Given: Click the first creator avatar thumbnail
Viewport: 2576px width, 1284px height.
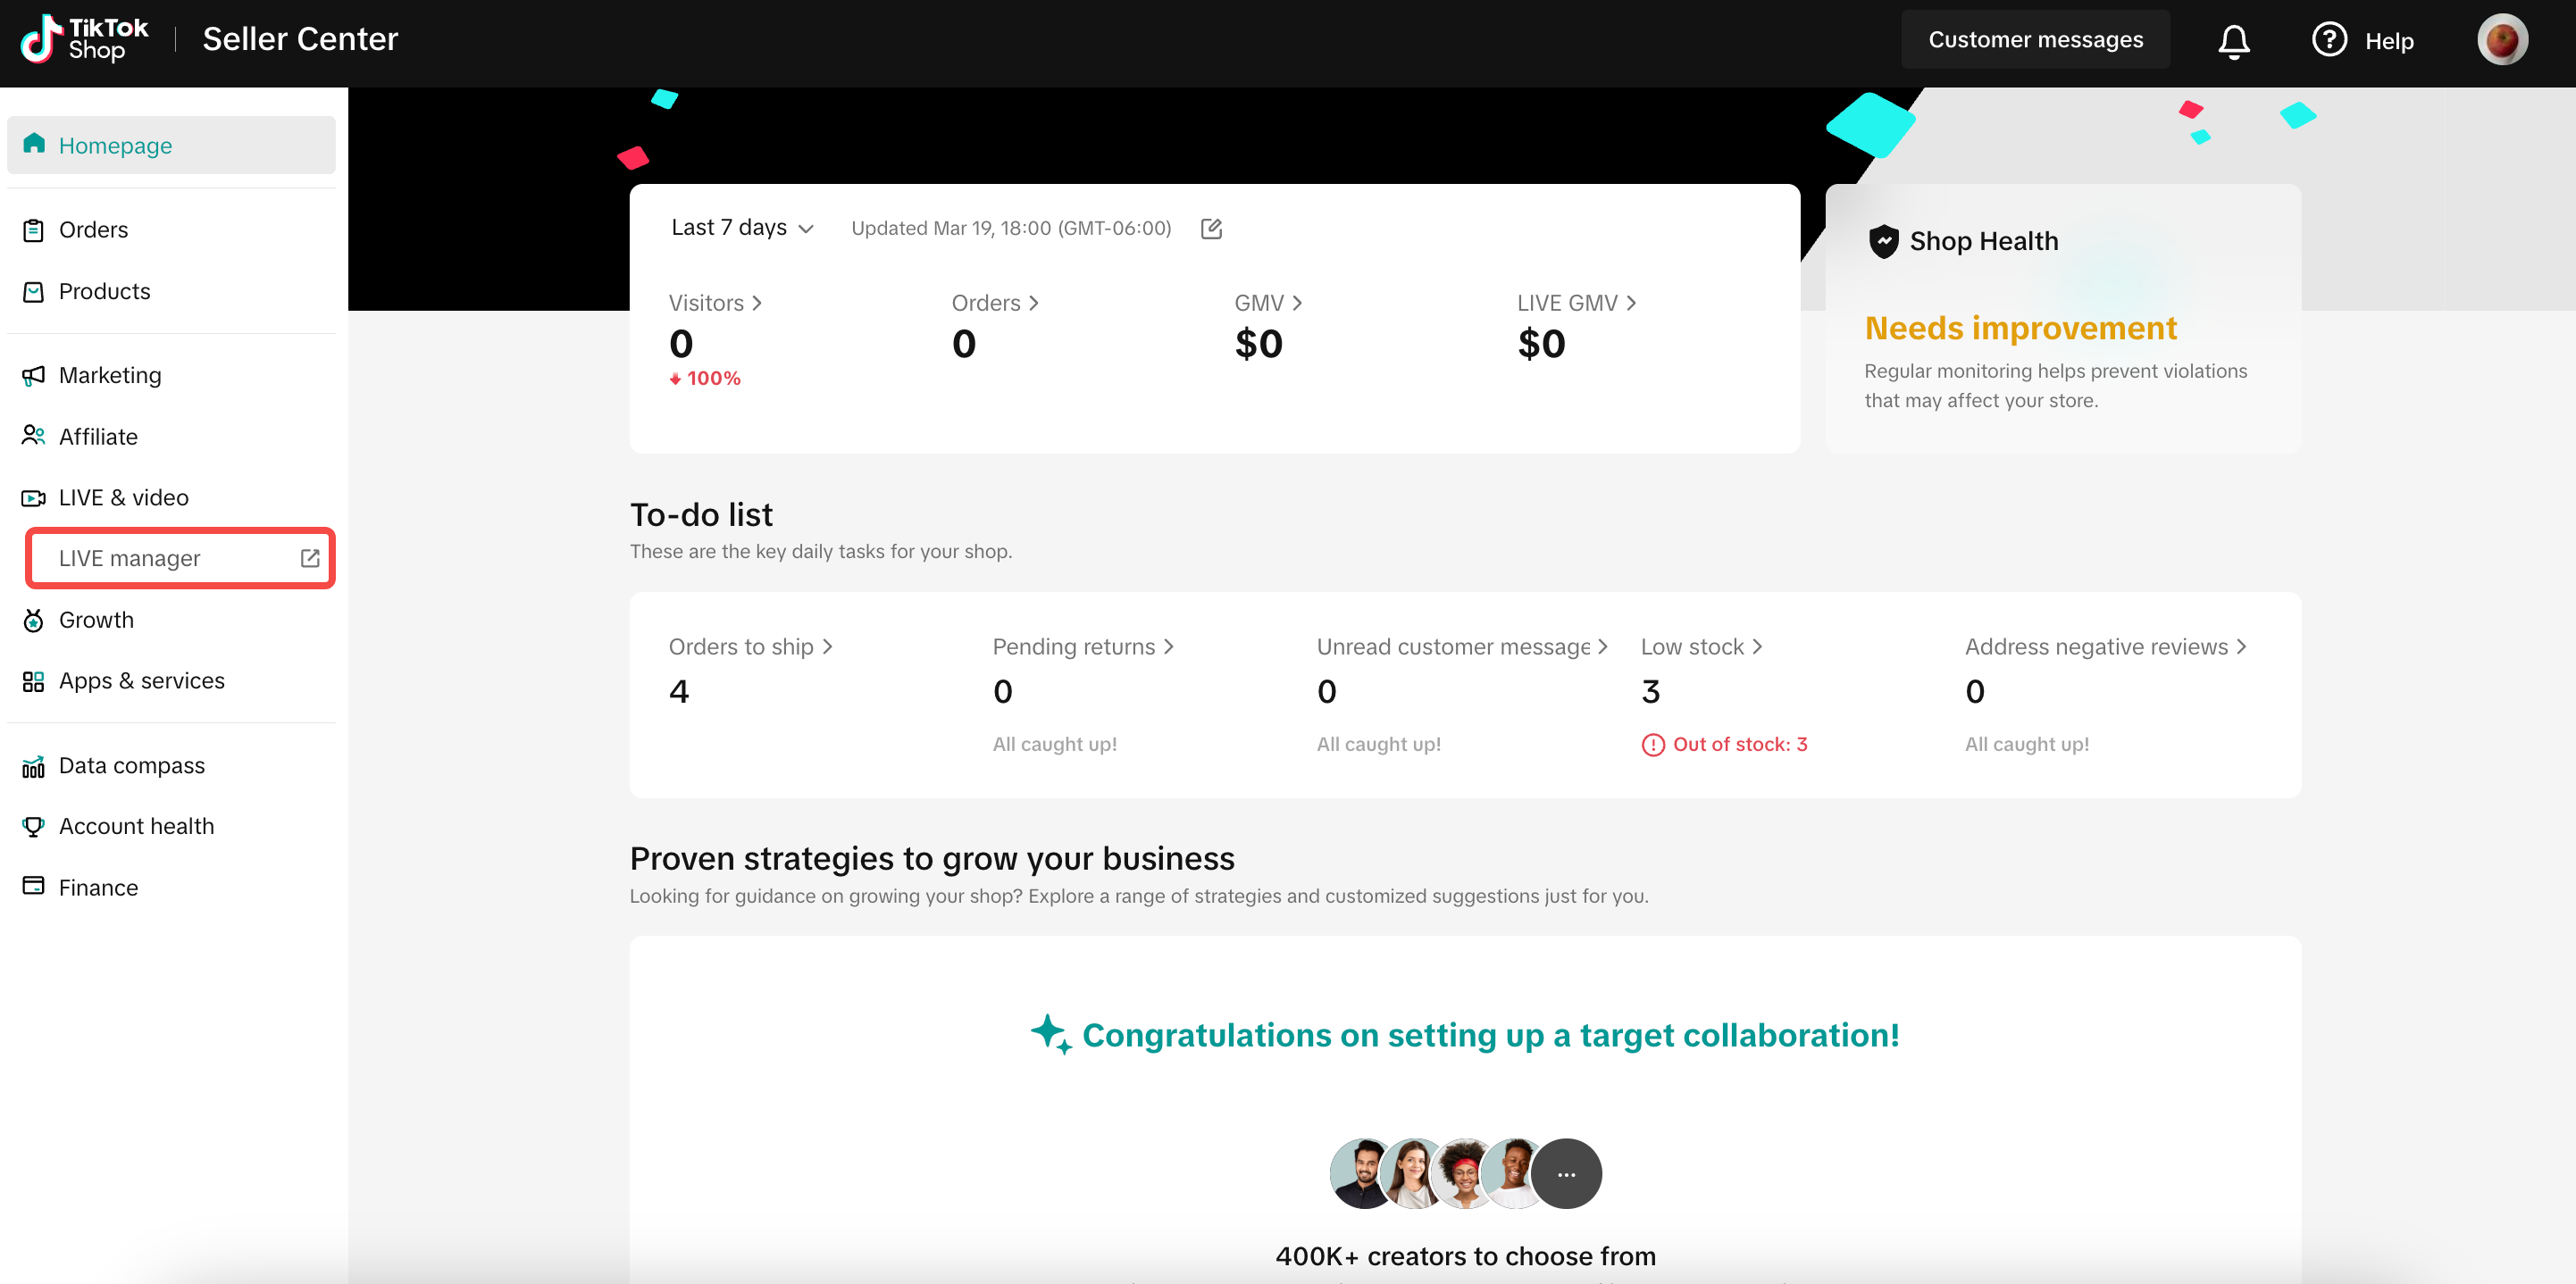Looking at the screenshot, I should click(1362, 1173).
